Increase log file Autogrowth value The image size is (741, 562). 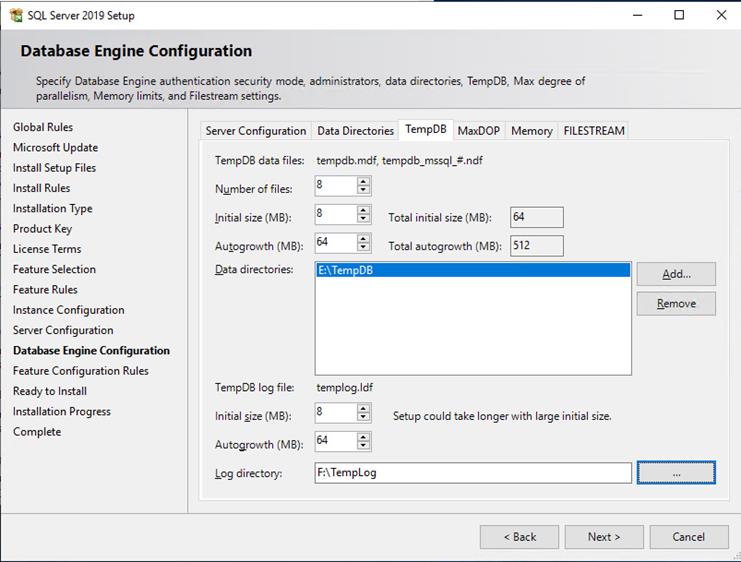pyautogui.click(x=363, y=437)
